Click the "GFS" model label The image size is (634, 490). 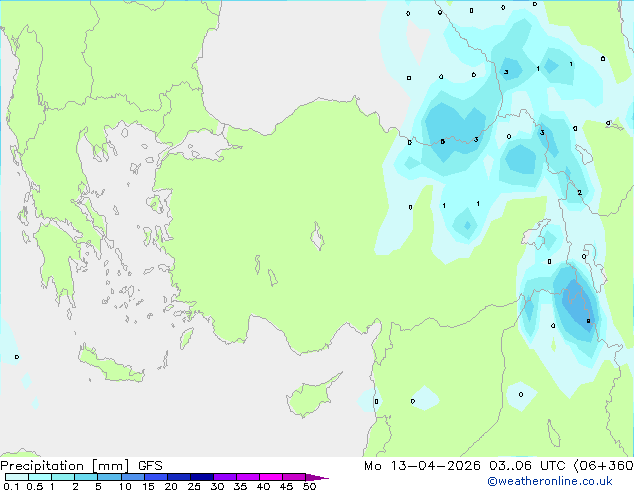[x=150, y=466]
